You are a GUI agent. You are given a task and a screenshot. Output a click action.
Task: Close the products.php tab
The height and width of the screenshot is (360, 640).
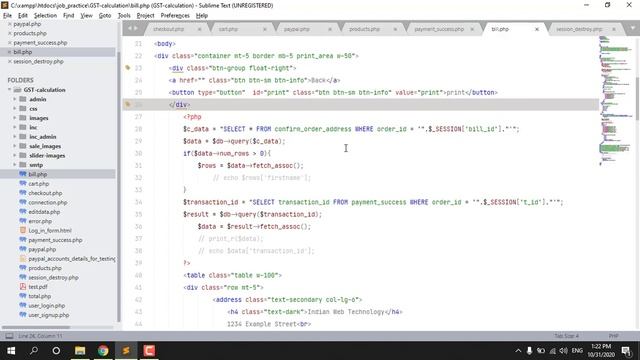(x=395, y=29)
